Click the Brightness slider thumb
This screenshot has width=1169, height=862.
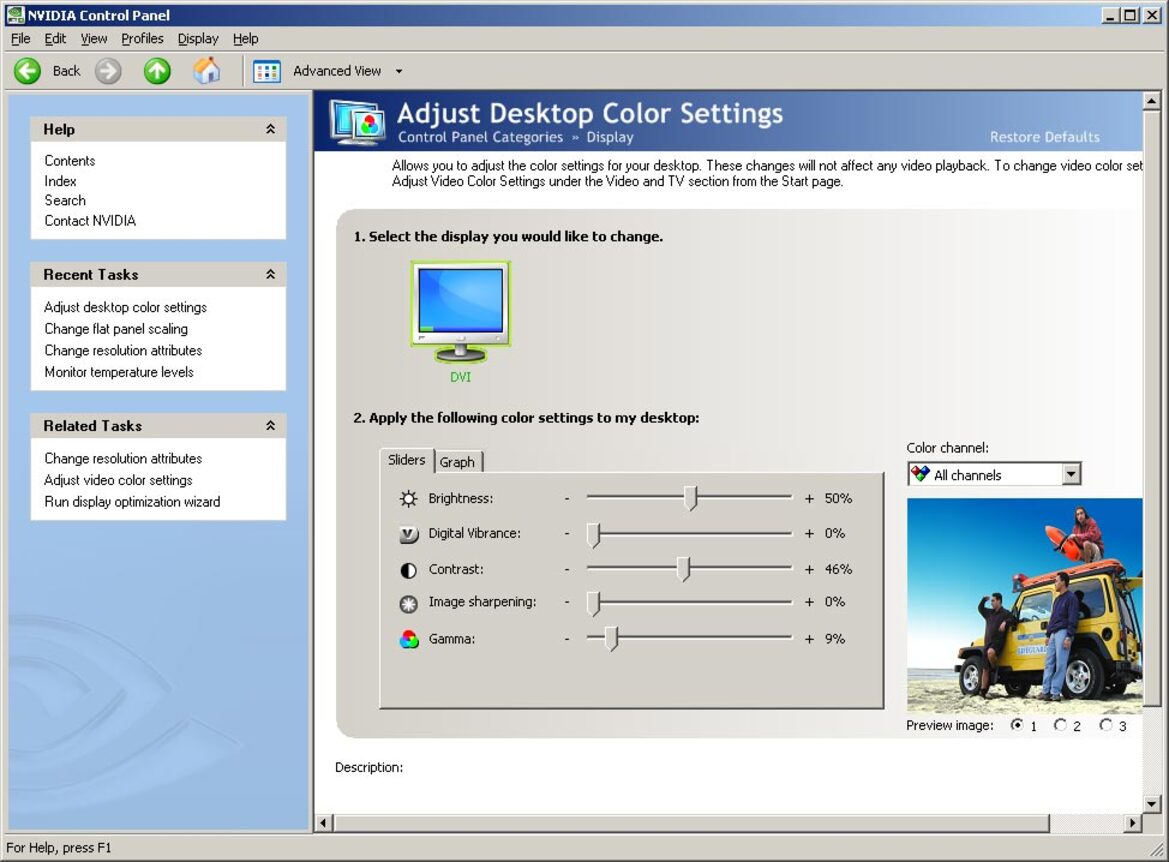click(x=690, y=498)
